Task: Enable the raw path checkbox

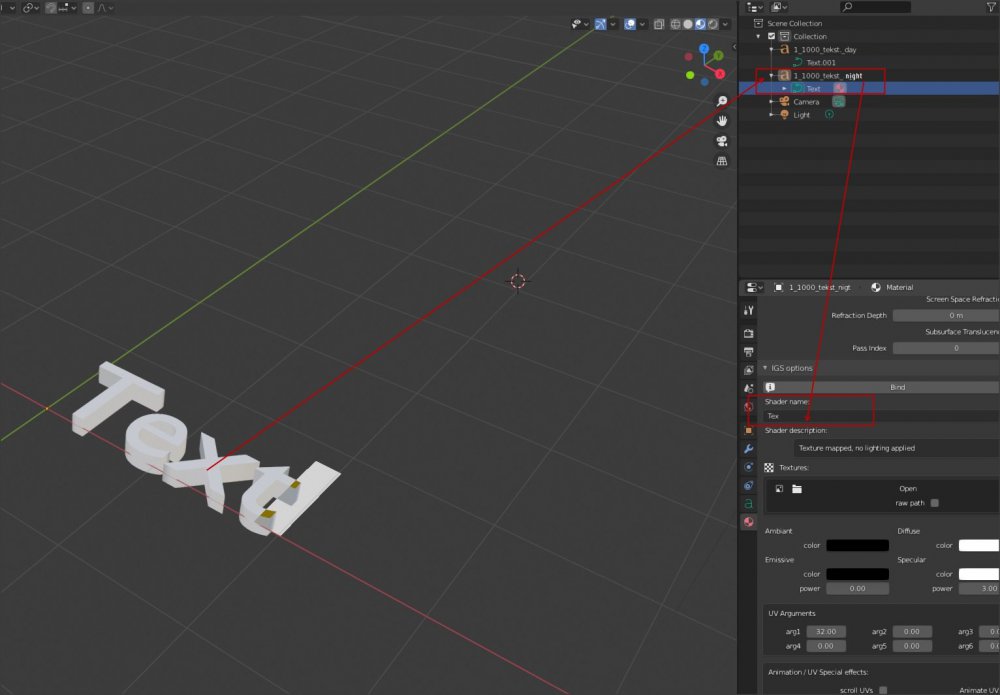Action: pos(935,503)
